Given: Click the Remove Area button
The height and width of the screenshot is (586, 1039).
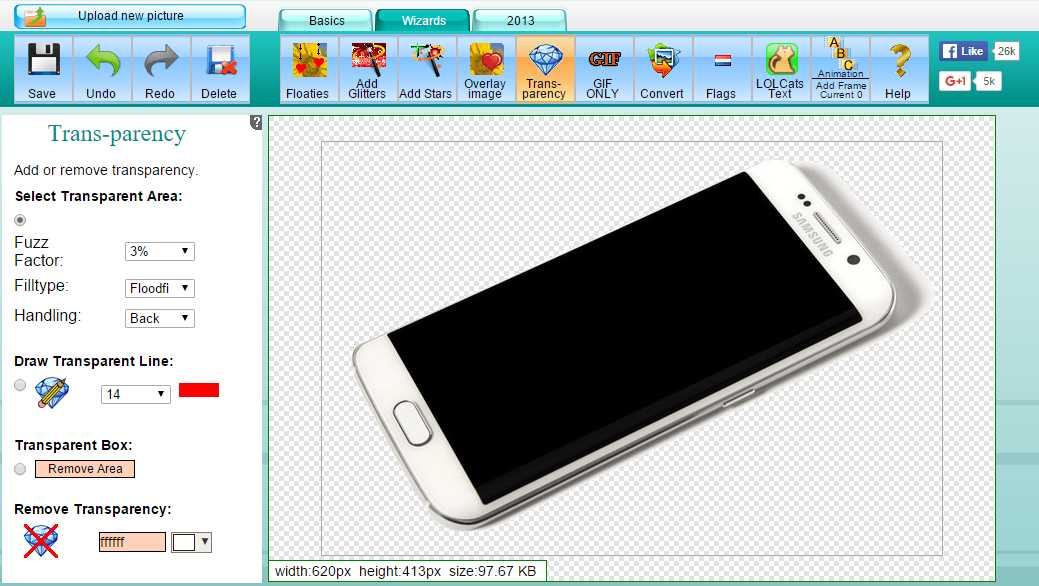Looking at the screenshot, I should 85,469.
